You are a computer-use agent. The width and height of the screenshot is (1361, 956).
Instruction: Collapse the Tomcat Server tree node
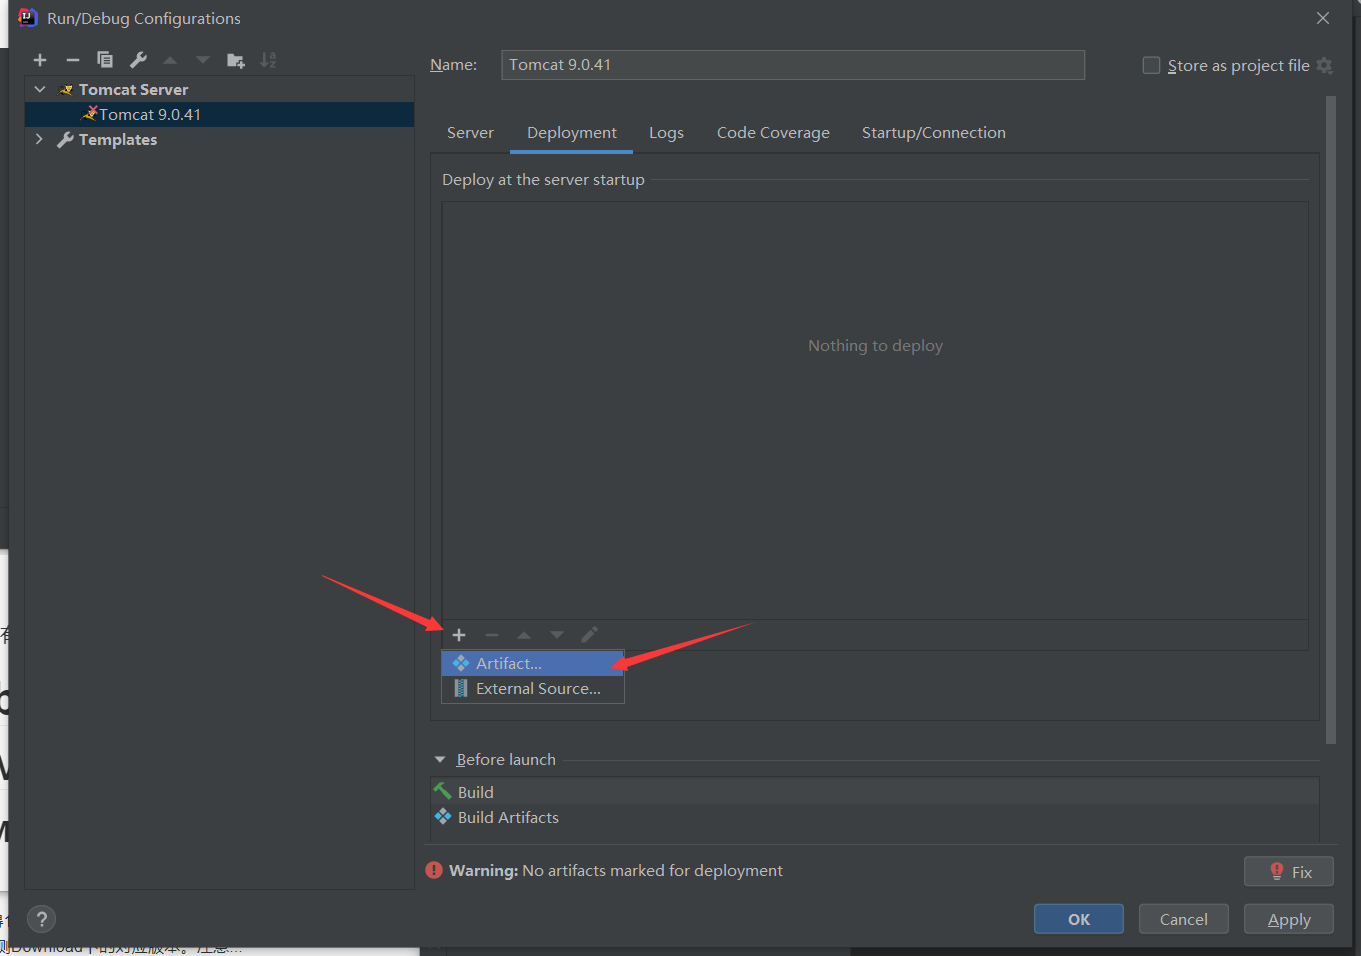click(x=40, y=89)
